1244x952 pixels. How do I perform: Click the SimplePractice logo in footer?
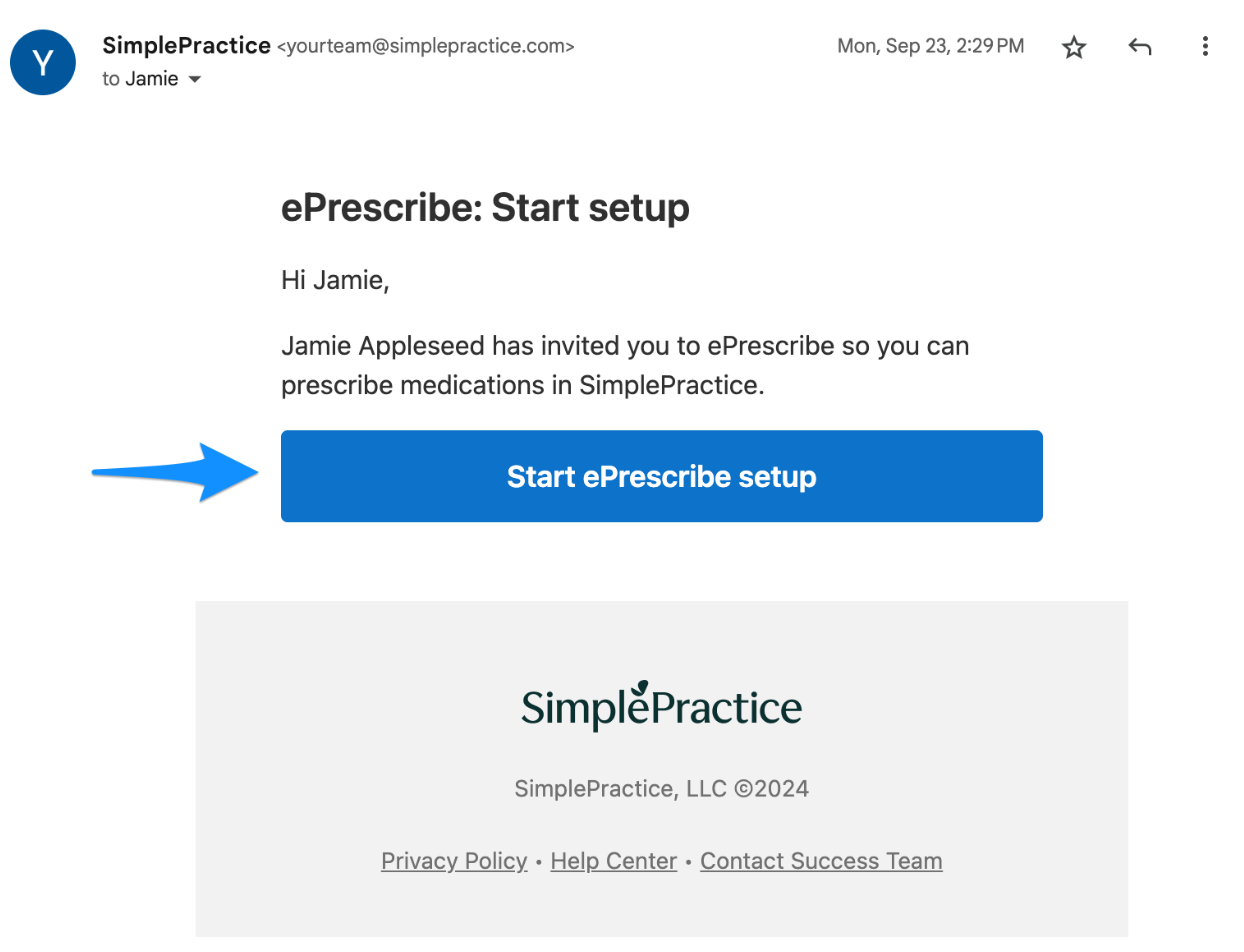[661, 707]
